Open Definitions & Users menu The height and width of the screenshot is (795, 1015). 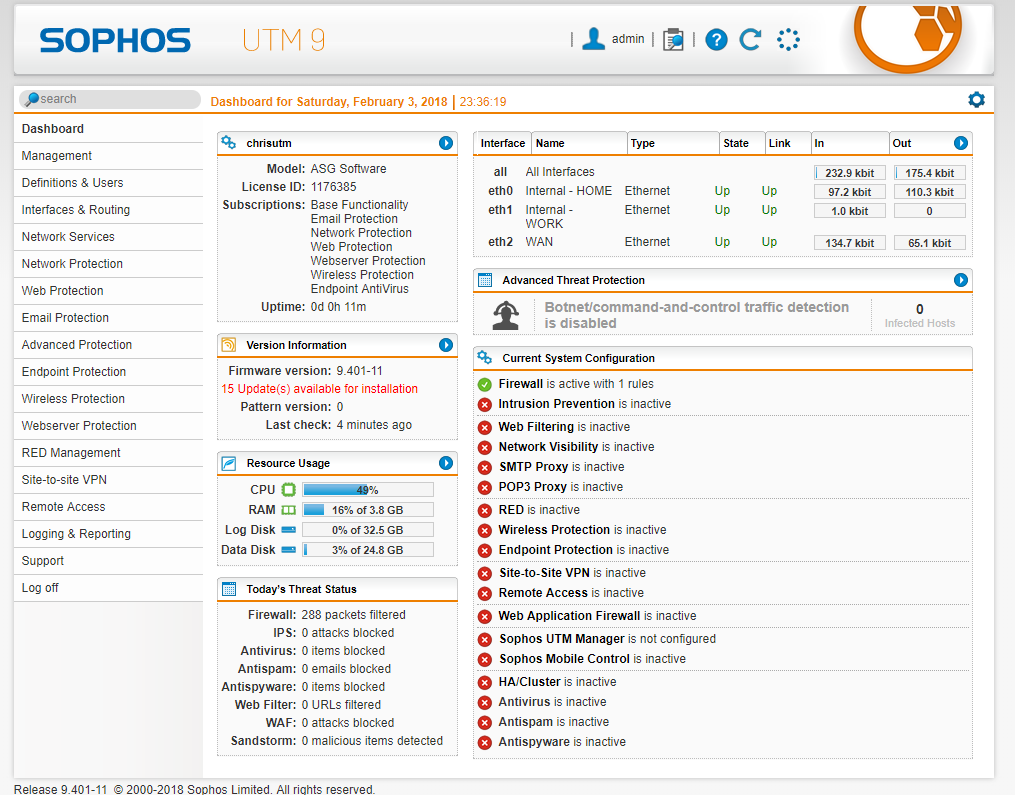point(108,183)
